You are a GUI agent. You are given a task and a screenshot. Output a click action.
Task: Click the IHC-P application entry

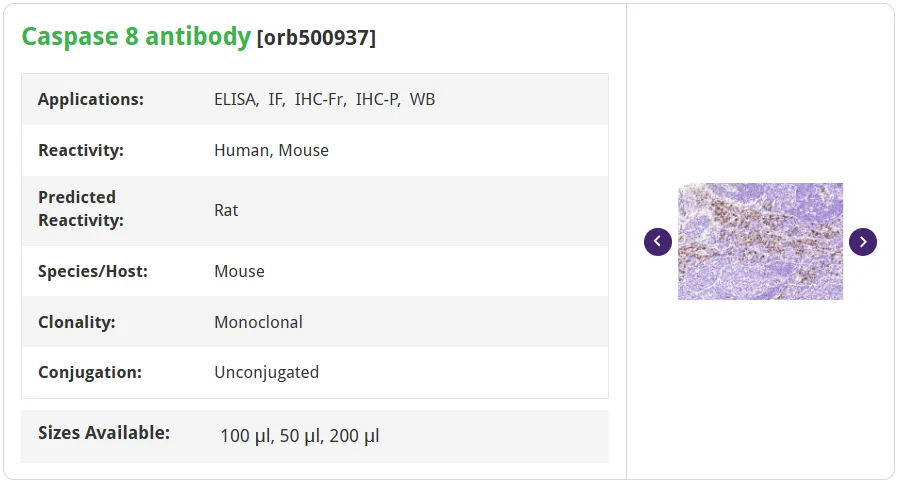tap(378, 99)
